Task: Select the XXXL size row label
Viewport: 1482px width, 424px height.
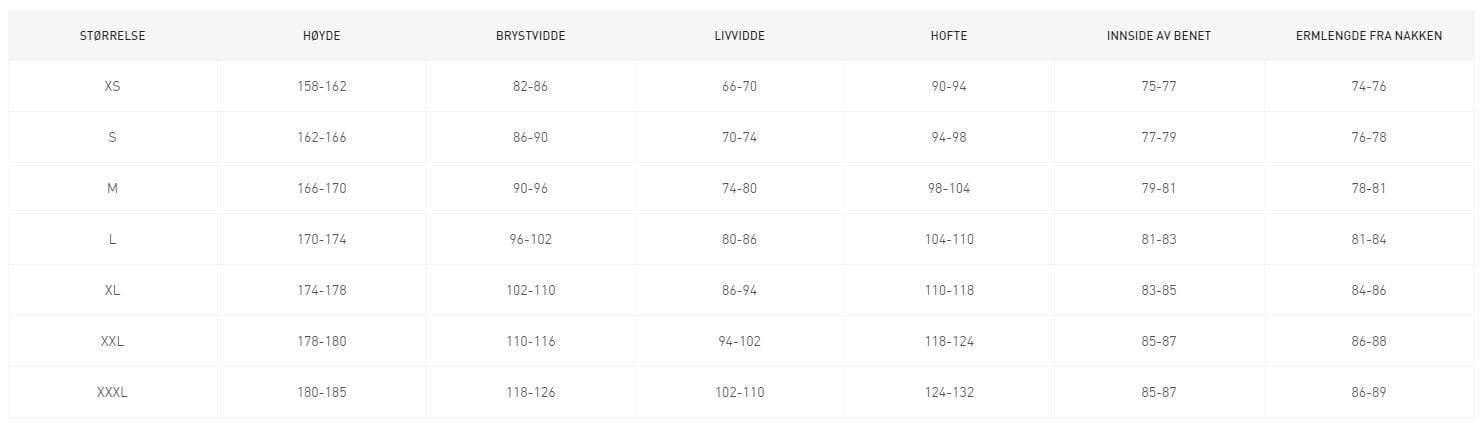Action: click(112, 393)
